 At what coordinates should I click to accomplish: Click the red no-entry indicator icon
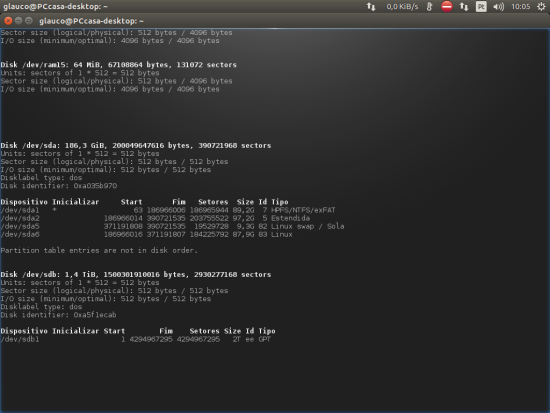click(447, 6)
